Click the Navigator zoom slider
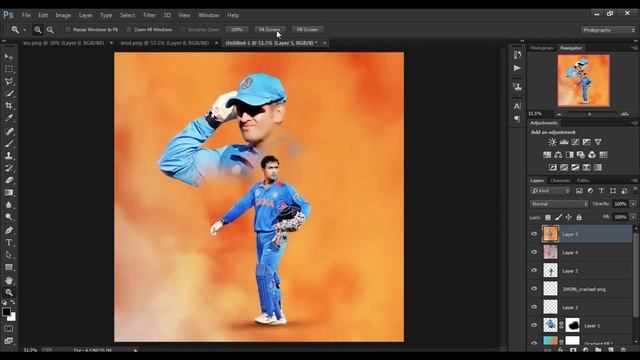The image size is (640, 360). click(590, 114)
